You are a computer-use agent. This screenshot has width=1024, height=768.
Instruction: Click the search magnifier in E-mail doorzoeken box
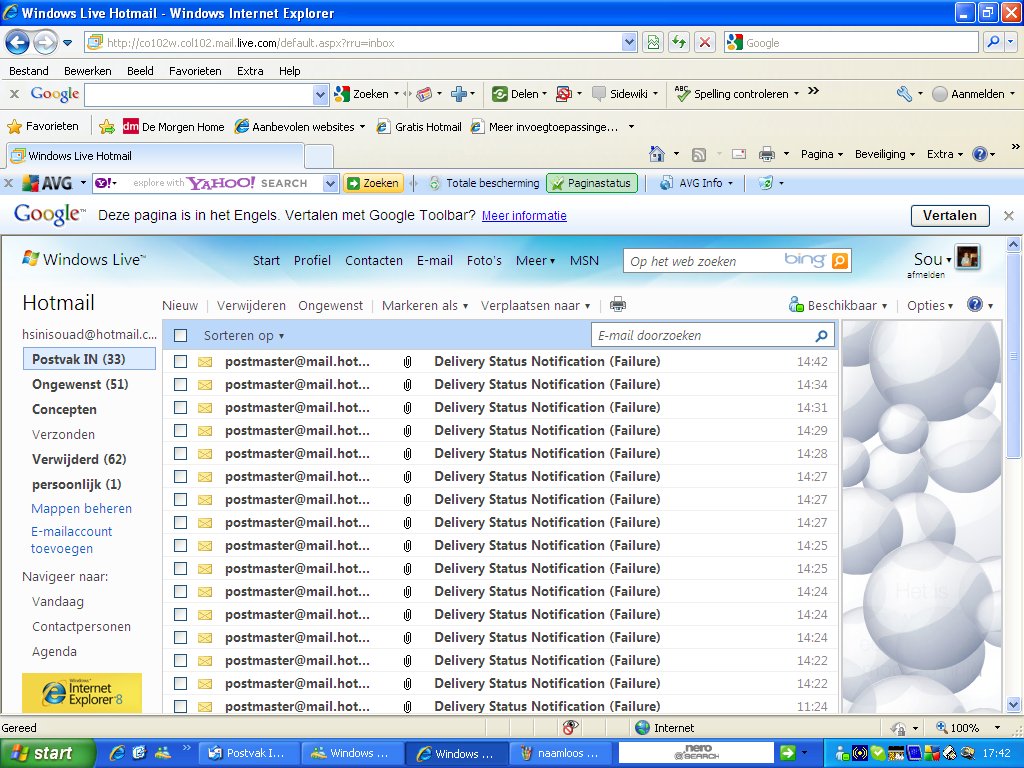[x=822, y=336]
